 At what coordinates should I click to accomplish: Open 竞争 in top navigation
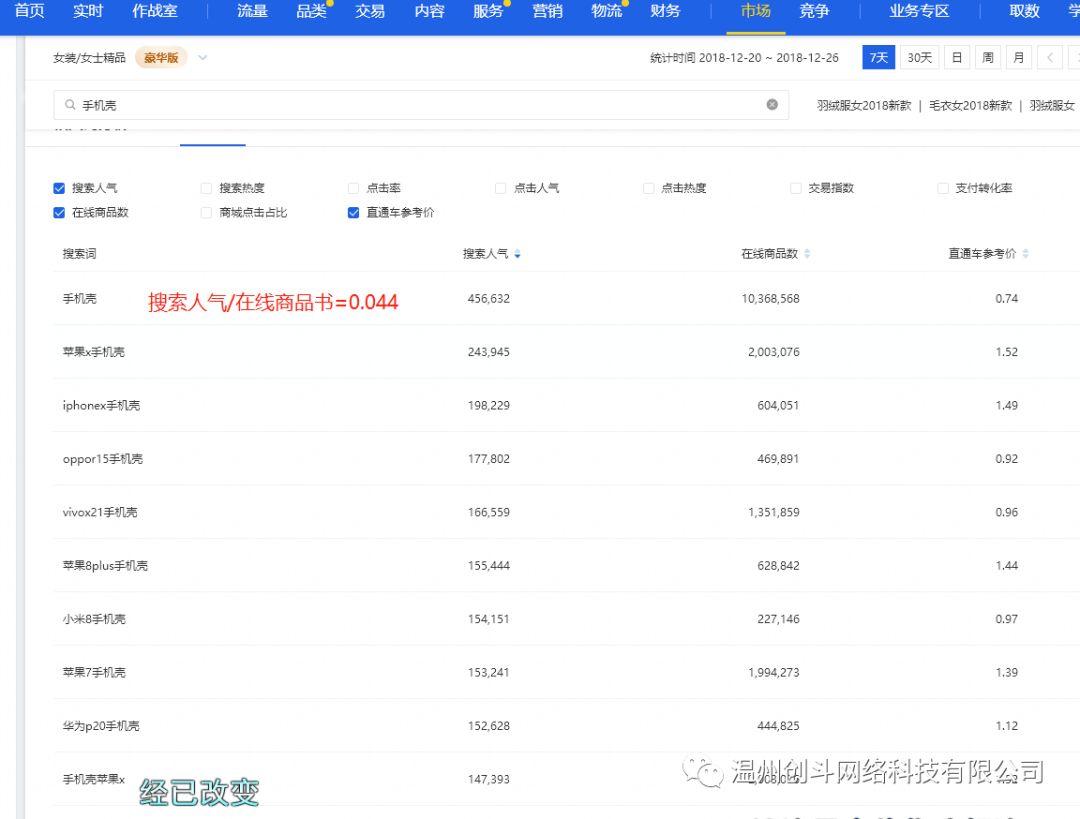pos(814,11)
